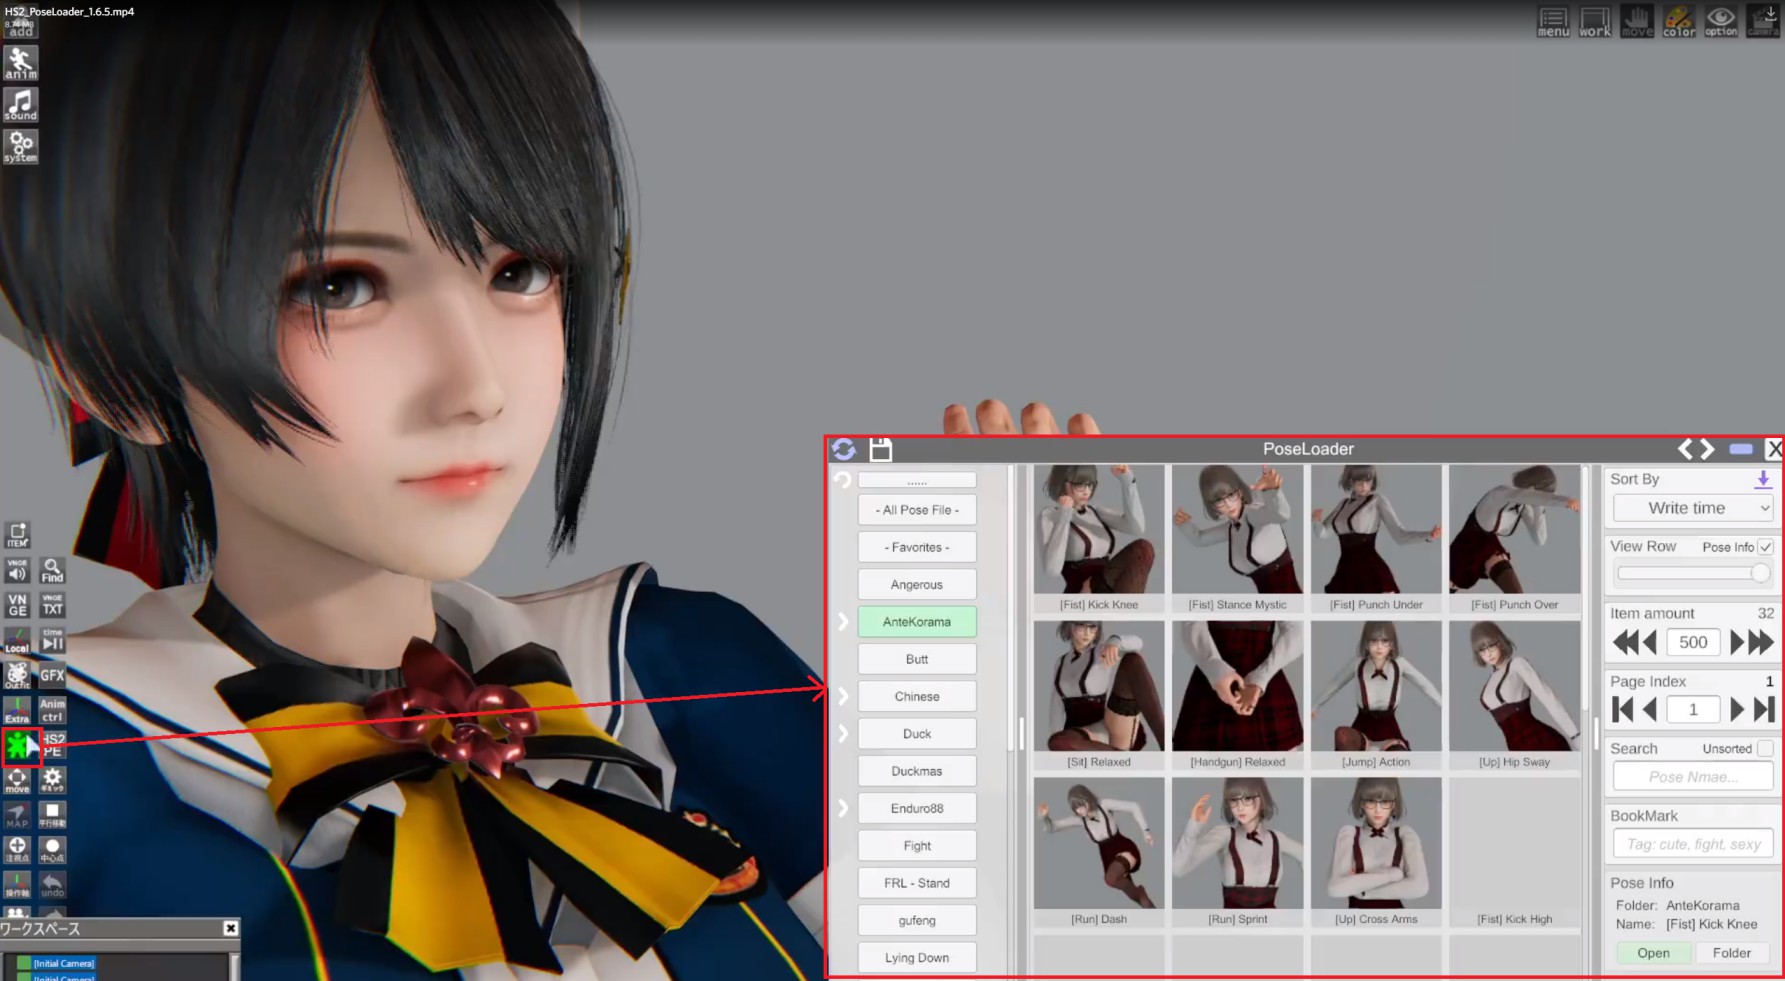The image size is (1785, 981).
Task: Open the Outfit icon
Action: (18, 675)
